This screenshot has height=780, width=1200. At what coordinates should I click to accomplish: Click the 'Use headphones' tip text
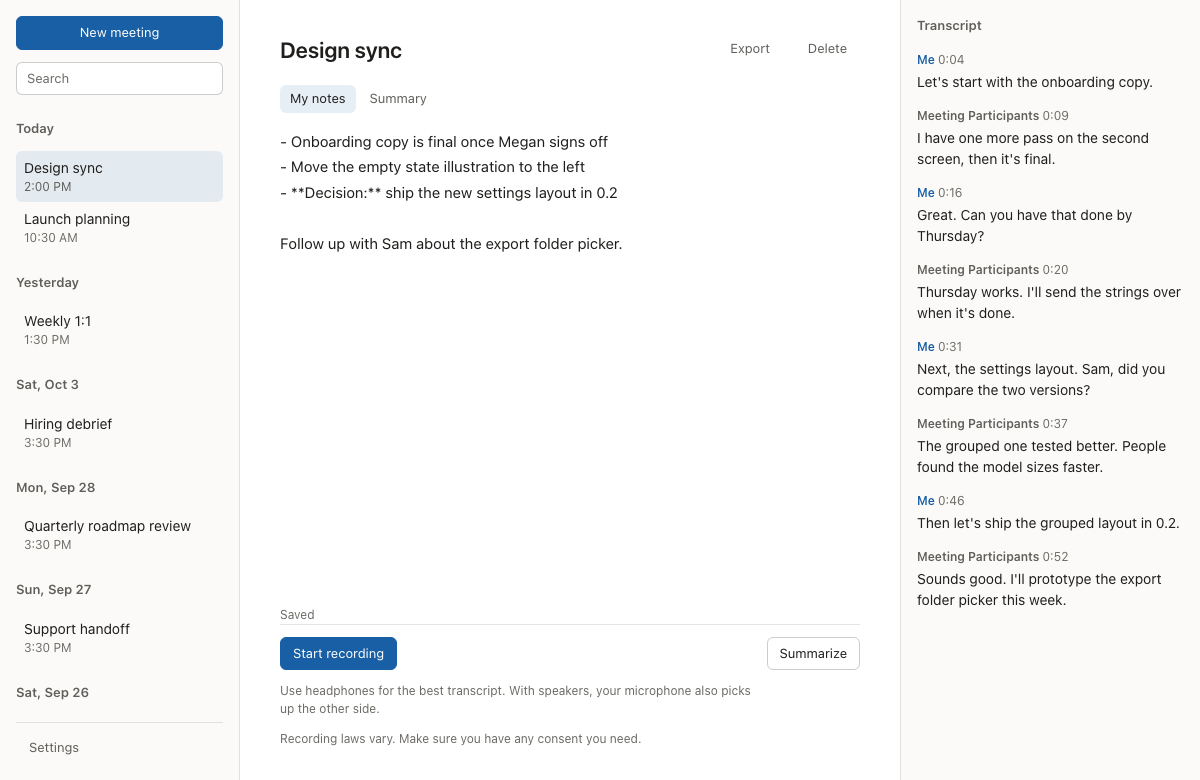click(515, 700)
